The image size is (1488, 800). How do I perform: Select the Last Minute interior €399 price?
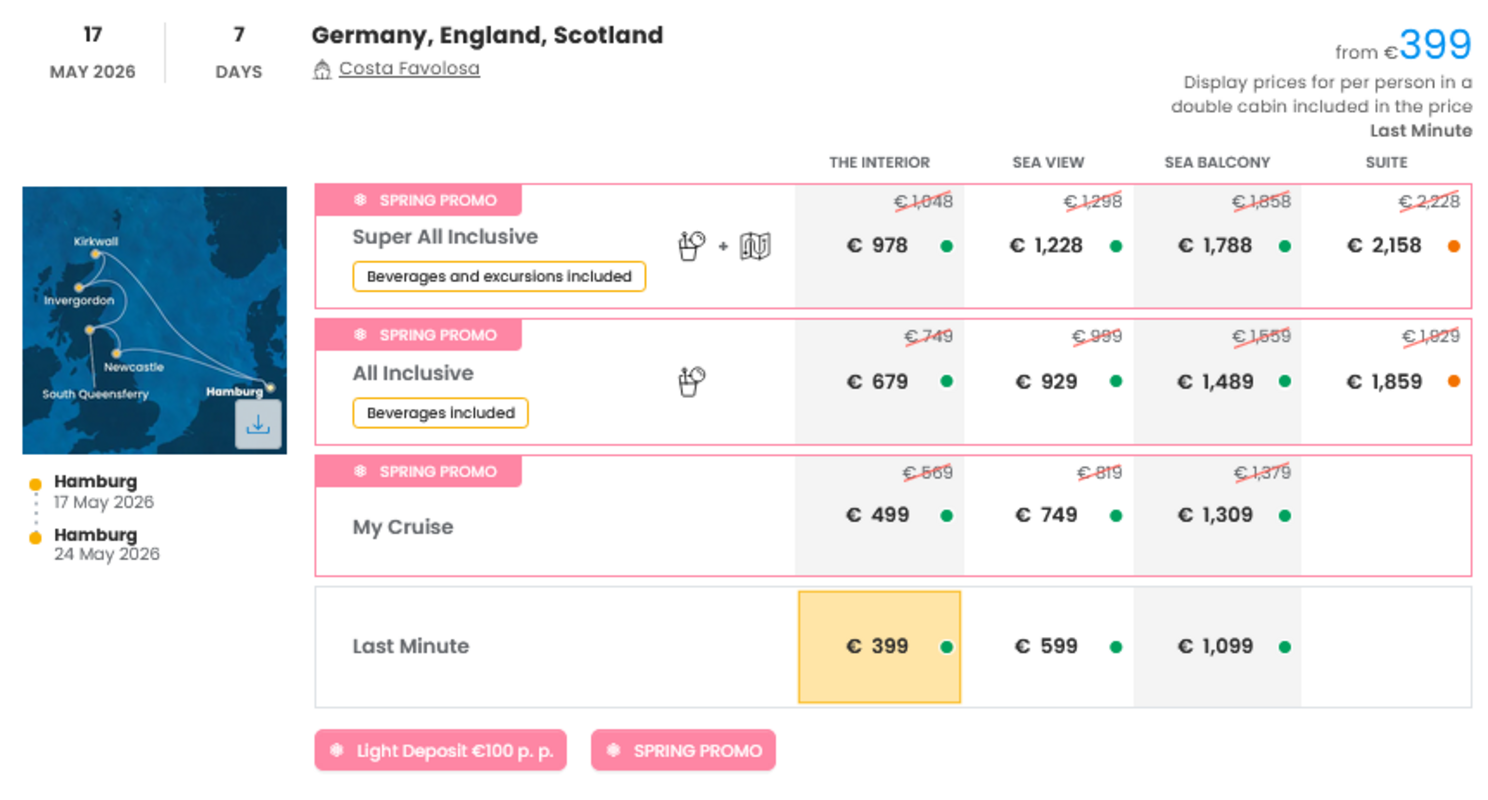coord(878,647)
